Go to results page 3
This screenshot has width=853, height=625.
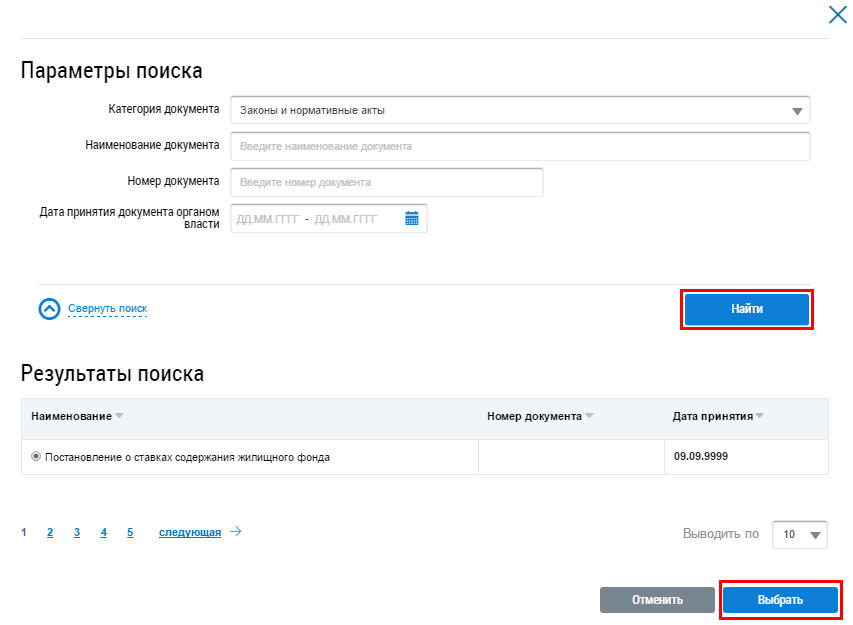pos(77,533)
